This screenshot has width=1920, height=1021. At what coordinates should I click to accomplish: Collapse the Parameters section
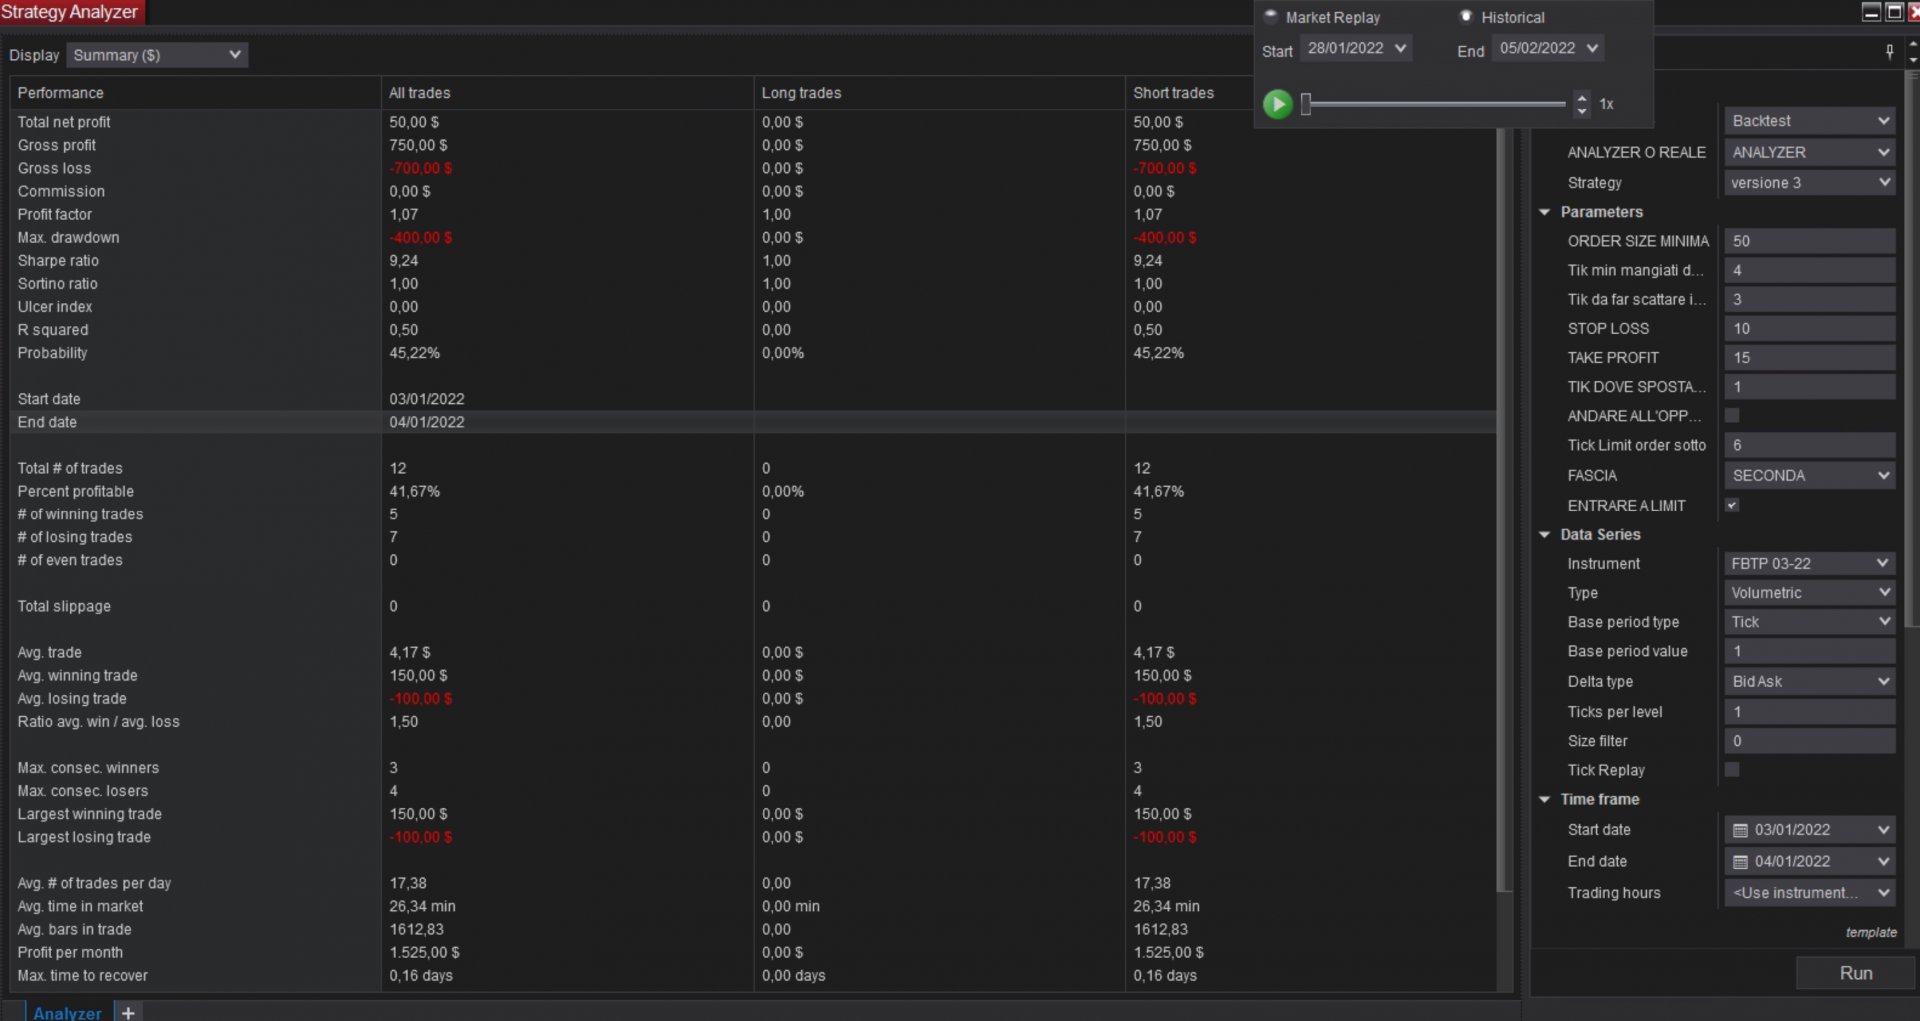tap(1544, 212)
